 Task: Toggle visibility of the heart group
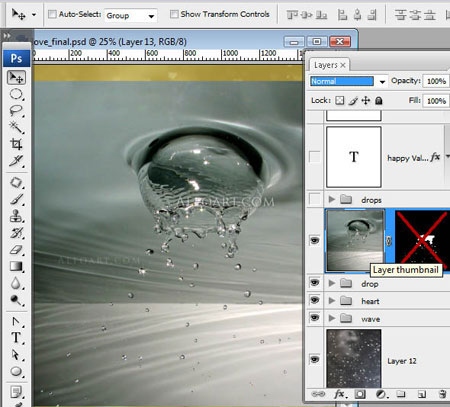(314, 300)
